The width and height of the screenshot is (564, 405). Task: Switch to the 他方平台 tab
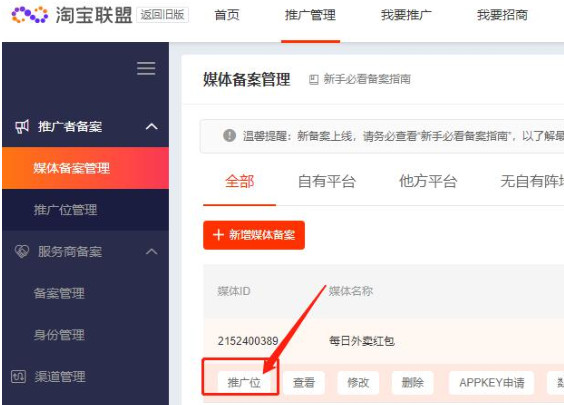tap(428, 181)
